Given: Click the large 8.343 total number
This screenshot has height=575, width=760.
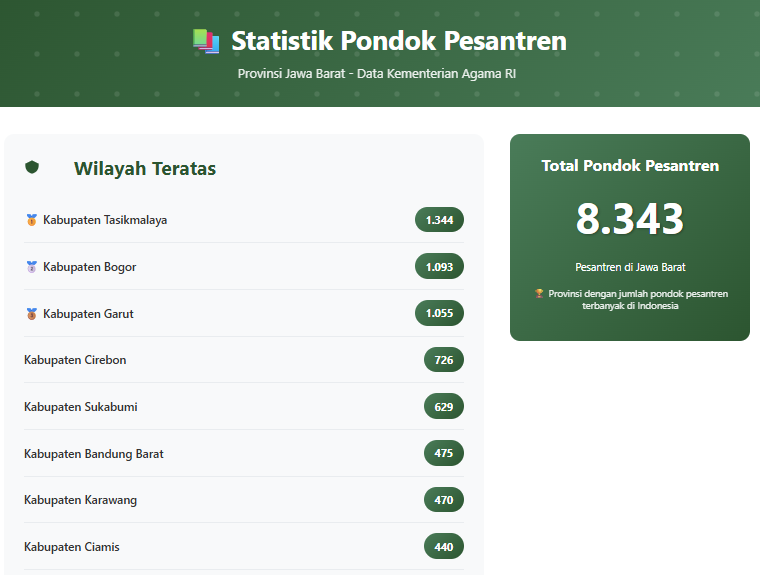Looking at the screenshot, I should point(630,219).
